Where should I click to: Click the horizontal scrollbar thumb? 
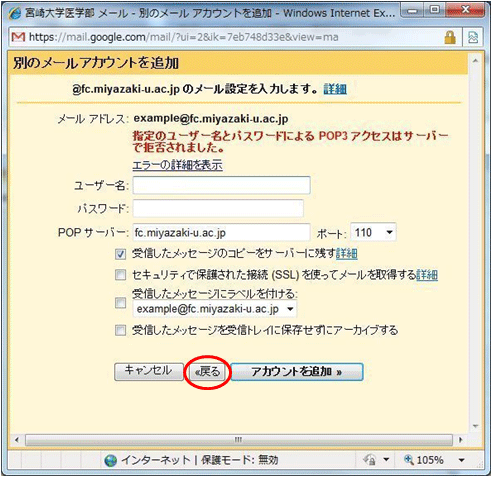point(239,440)
